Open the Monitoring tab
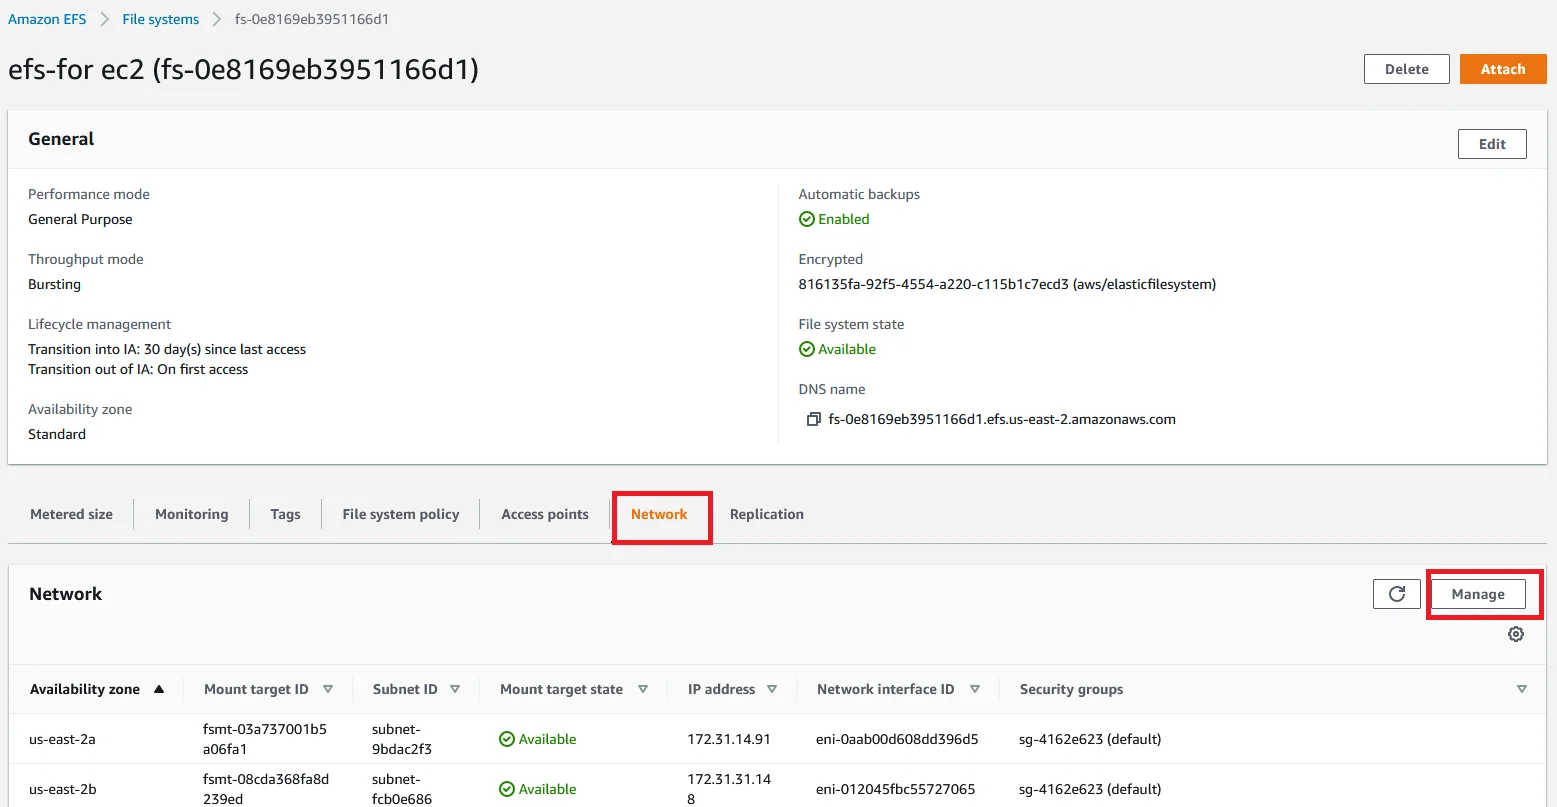The image size is (1557, 807). (191, 514)
